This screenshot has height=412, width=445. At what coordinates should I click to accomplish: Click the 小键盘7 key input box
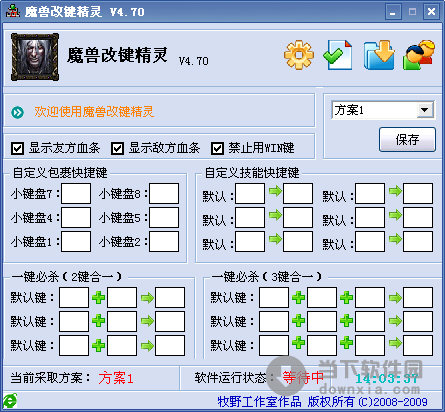[76, 193]
